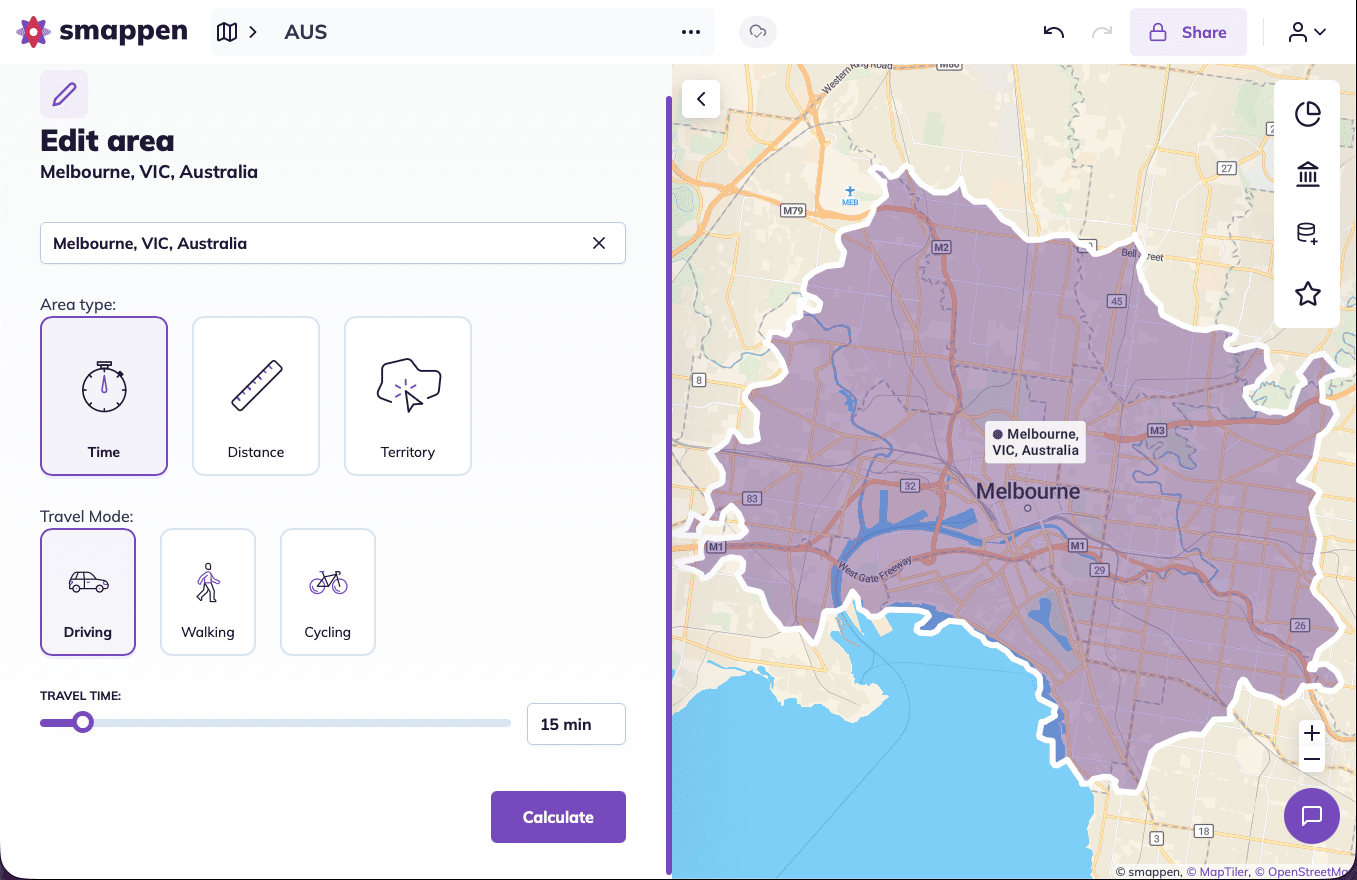Click the smappen logo
This screenshot has height=880, width=1357.
pyautogui.click(x=102, y=32)
